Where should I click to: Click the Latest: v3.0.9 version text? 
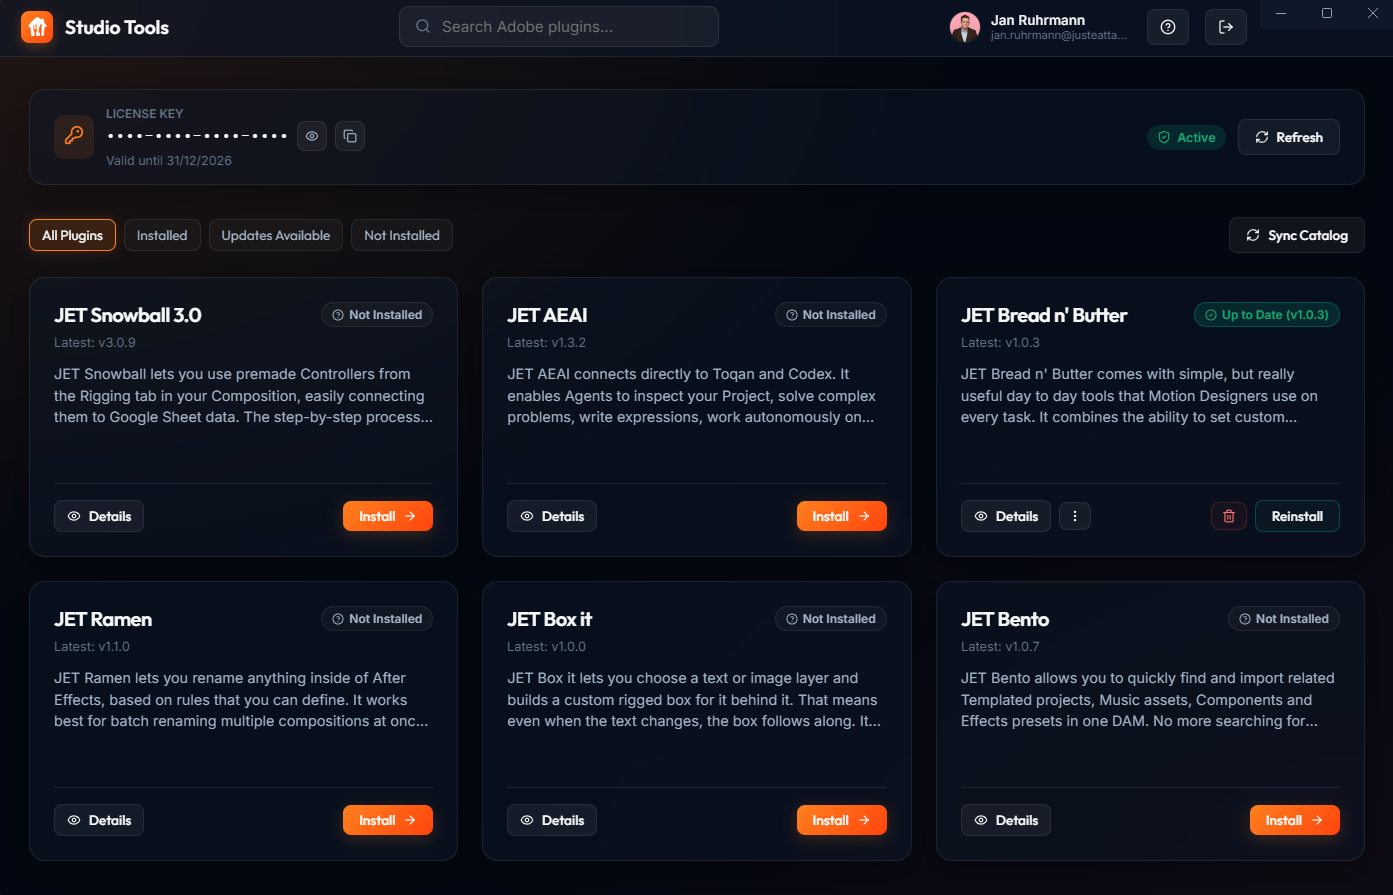click(x=95, y=342)
